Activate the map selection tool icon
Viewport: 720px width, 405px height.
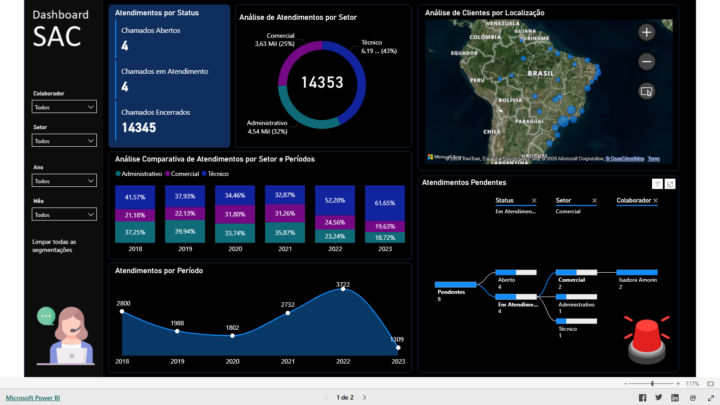646,91
